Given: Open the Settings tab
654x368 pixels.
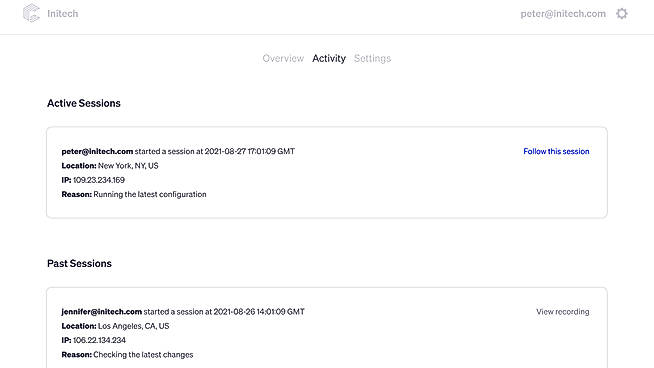Looking at the screenshot, I should (x=372, y=58).
